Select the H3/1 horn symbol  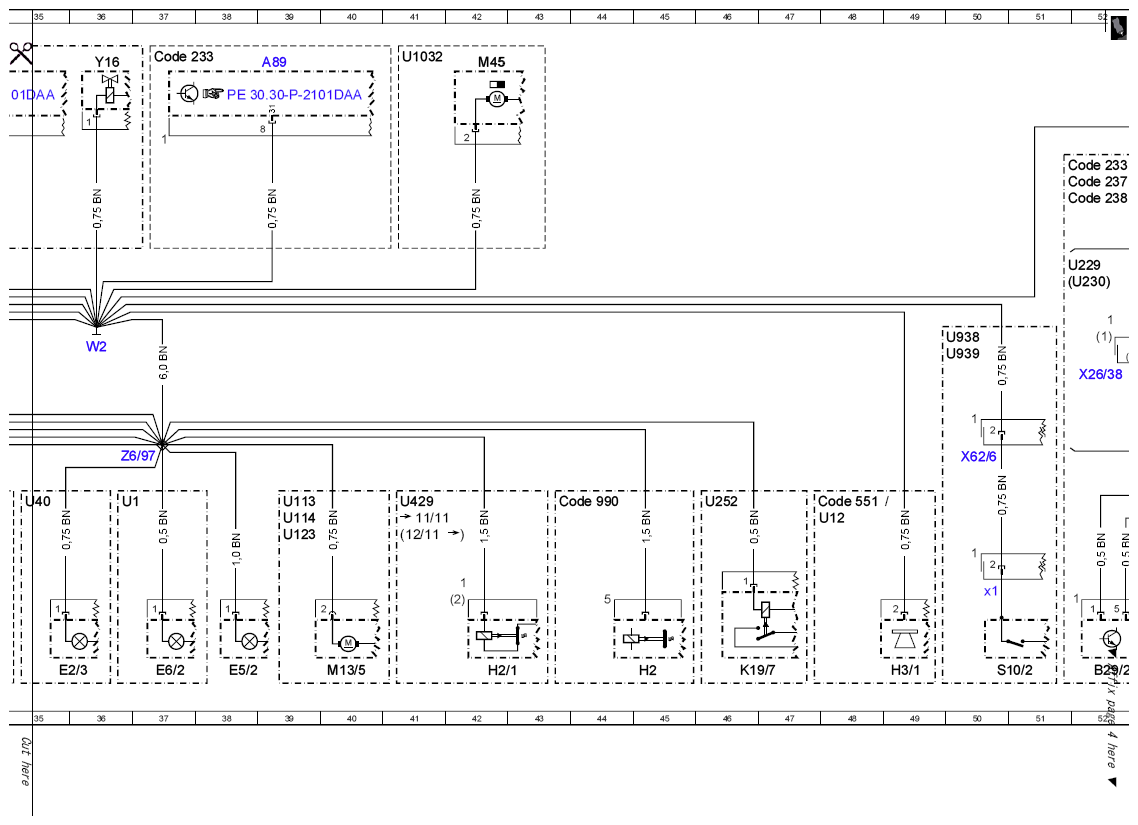(904, 640)
